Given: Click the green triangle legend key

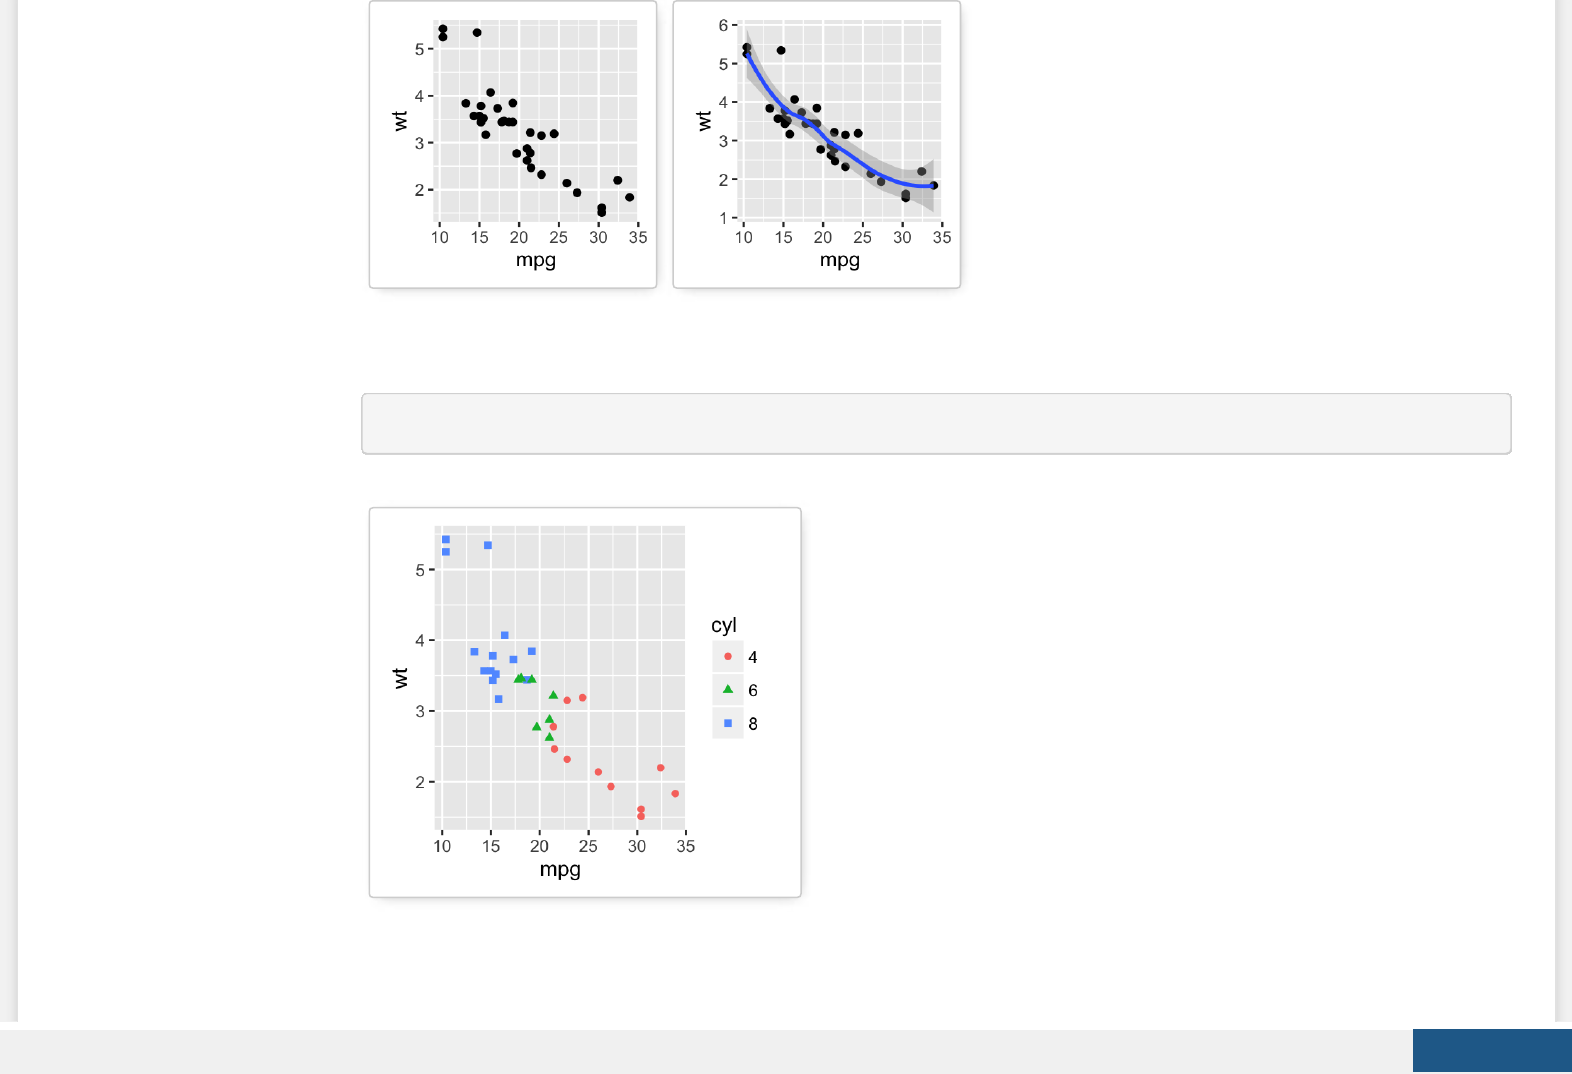Looking at the screenshot, I should click(728, 690).
